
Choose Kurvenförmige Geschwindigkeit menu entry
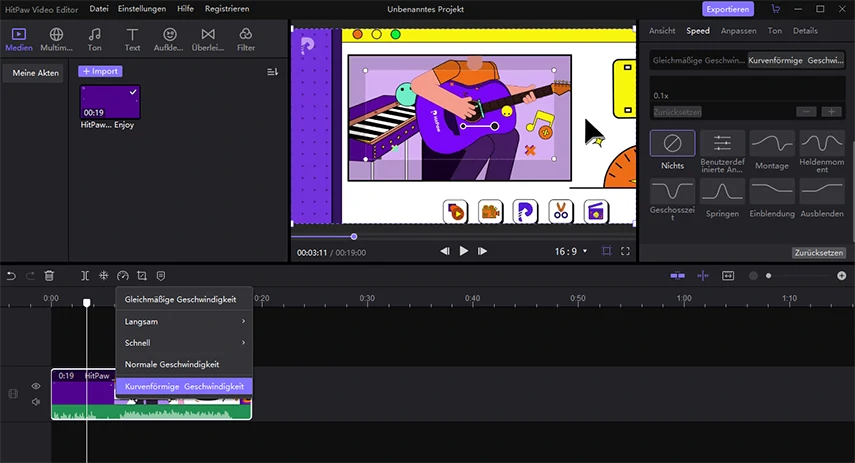184,386
